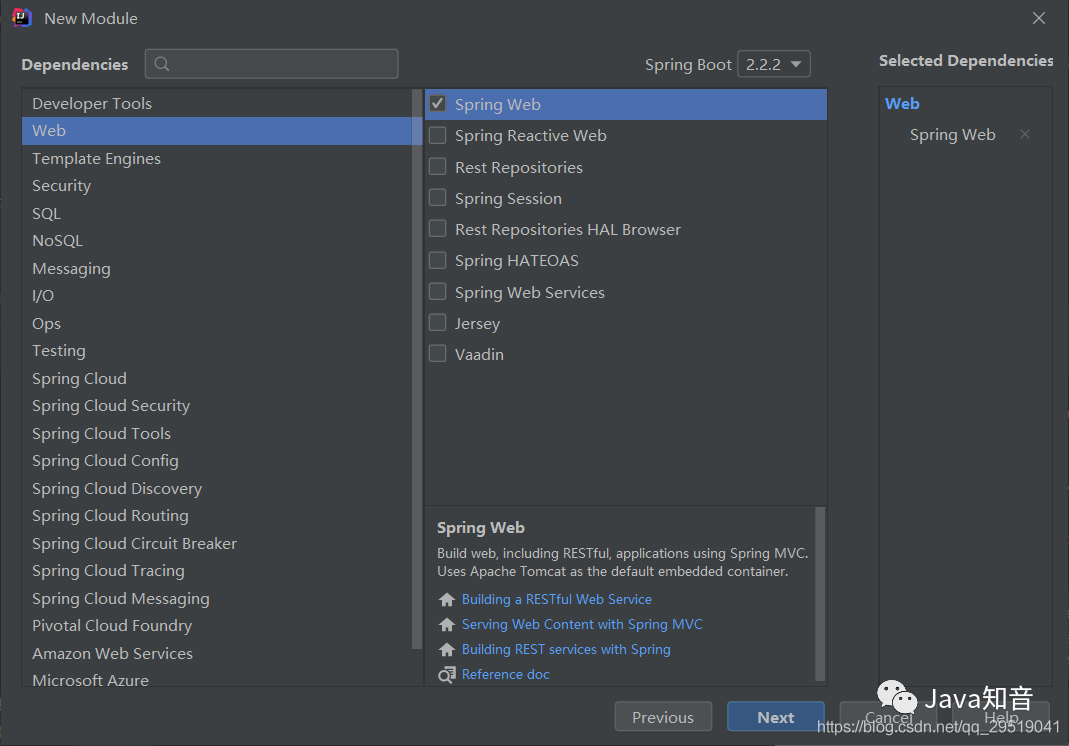Check the Rest Repositories checkbox
The width and height of the screenshot is (1069, 746).
(x=438, y=166)
